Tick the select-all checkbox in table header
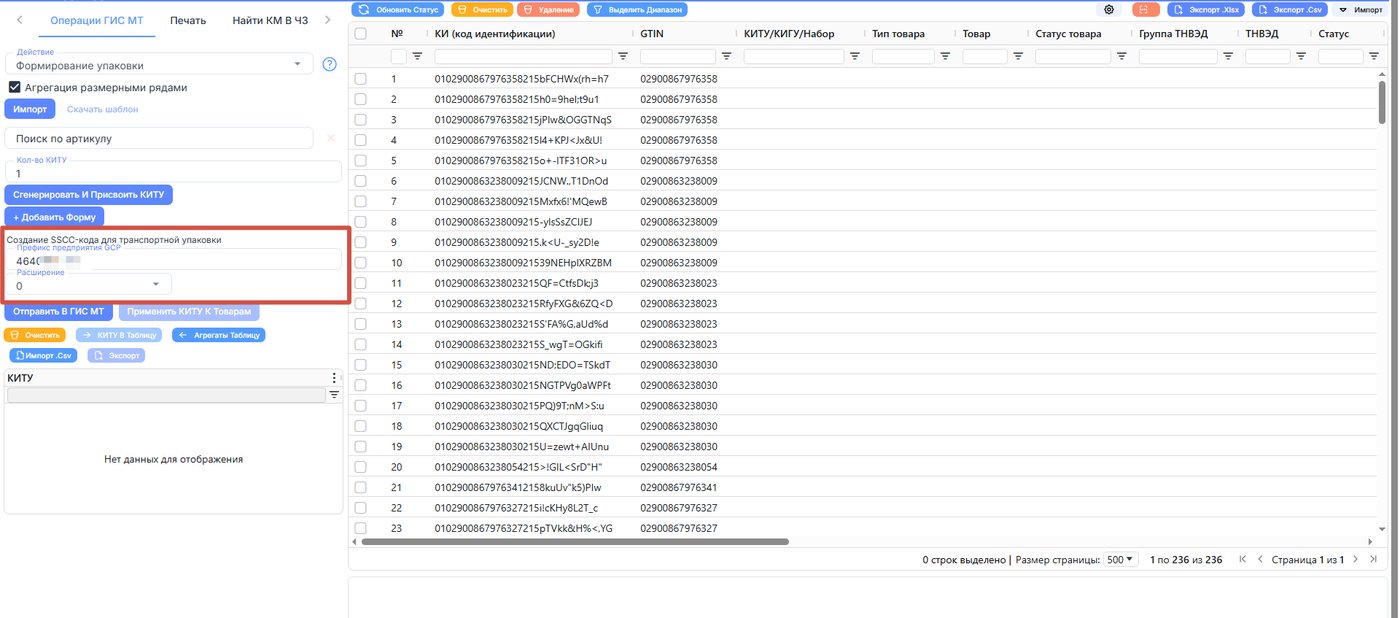 click(360, 33)
